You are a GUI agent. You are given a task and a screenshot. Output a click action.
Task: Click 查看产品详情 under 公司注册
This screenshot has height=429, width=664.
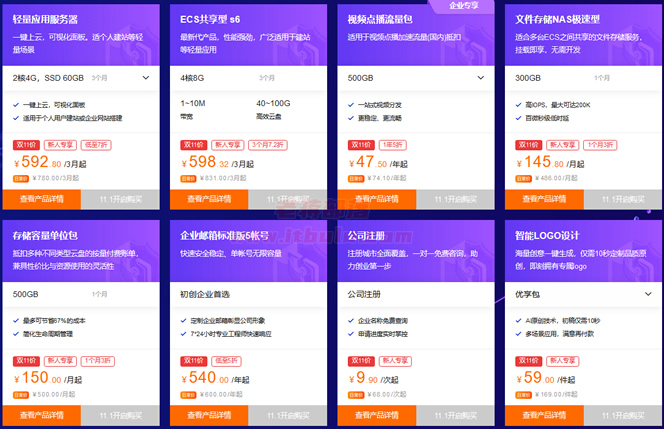(377, 415)
